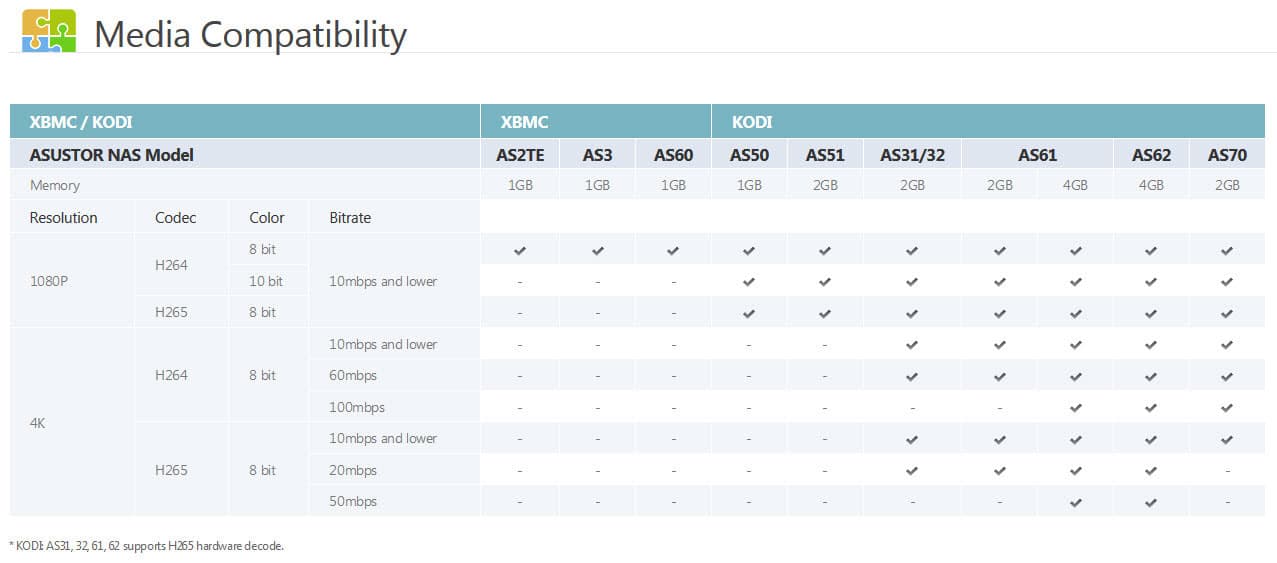Image resolution: width=1277 pixels, height=563 pixels.
Task: Click the AS61 4GB checkmark in 4K H264 100mbps row
Action: (x=1075, y=408)
